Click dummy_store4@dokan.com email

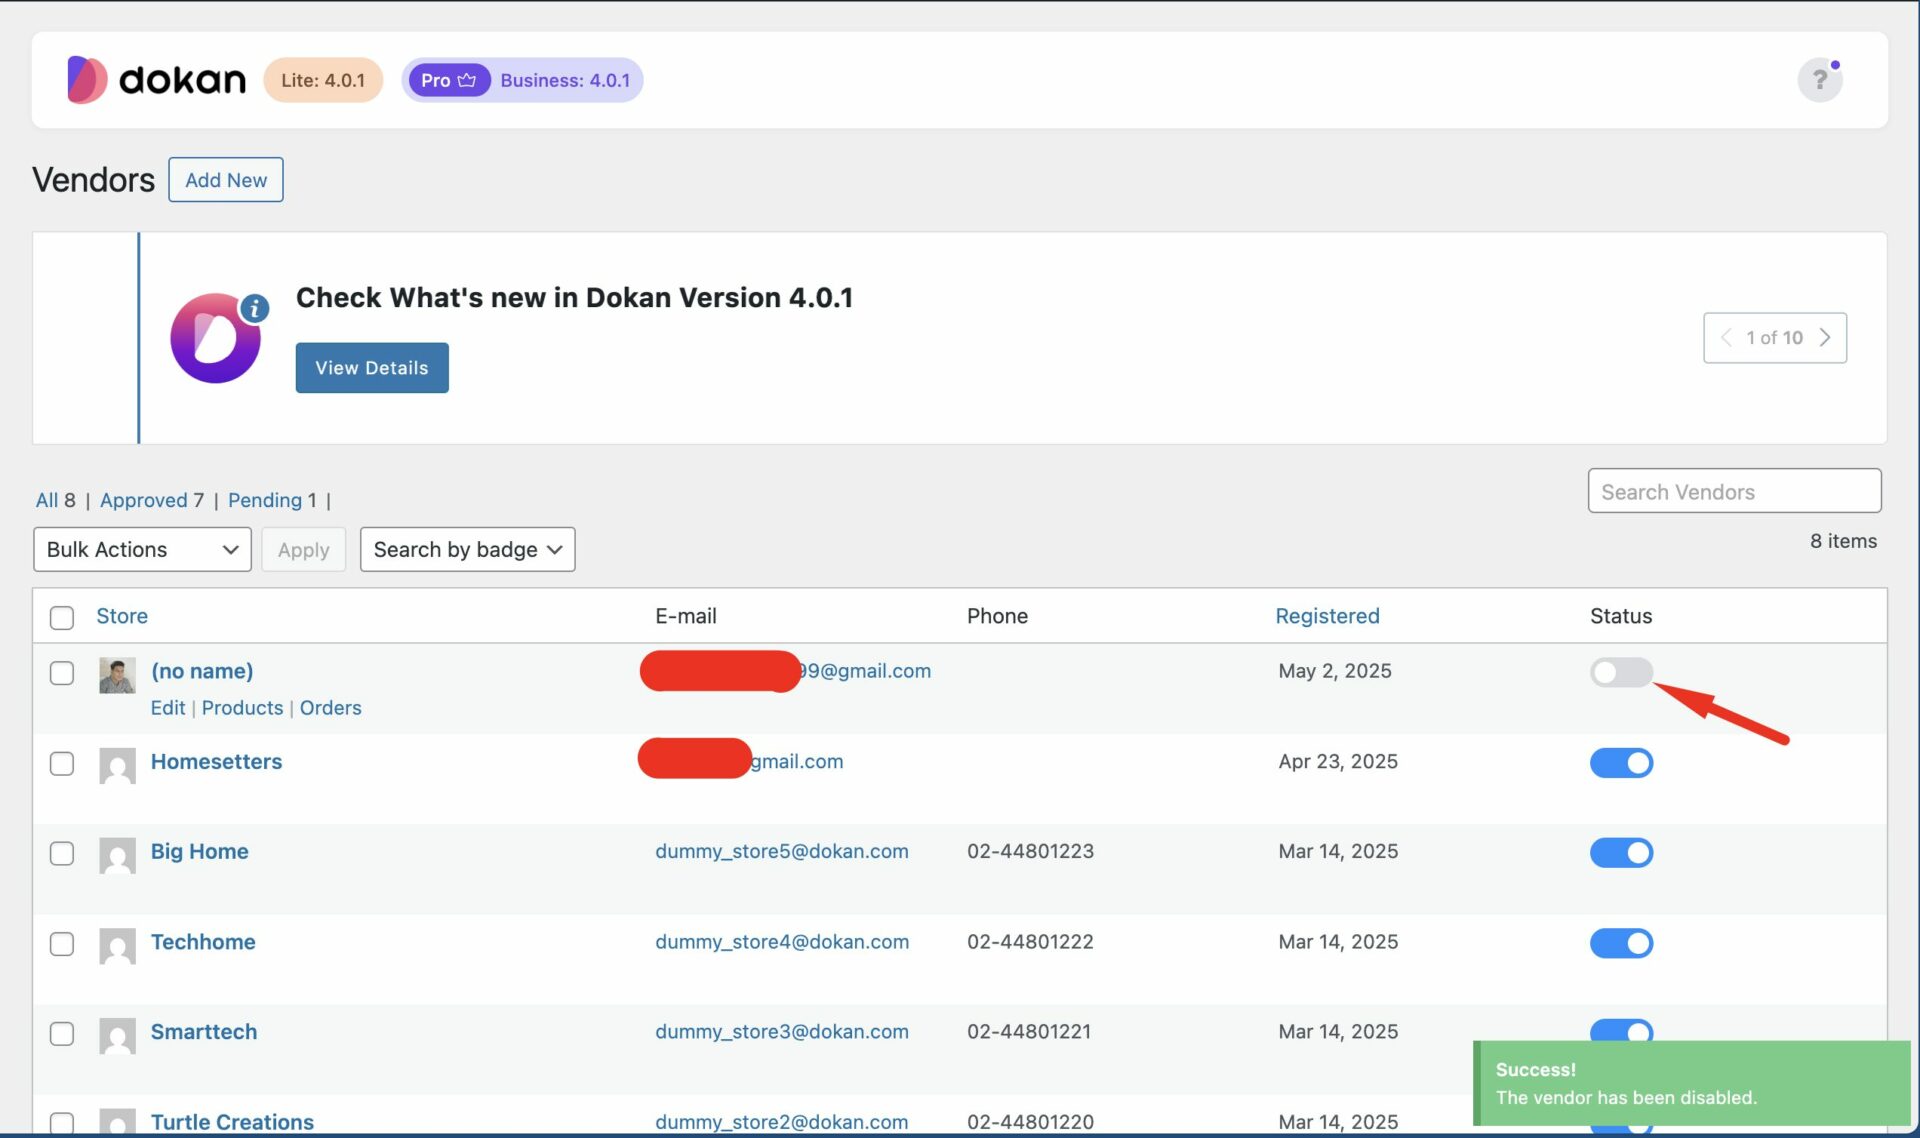point(782,942)
